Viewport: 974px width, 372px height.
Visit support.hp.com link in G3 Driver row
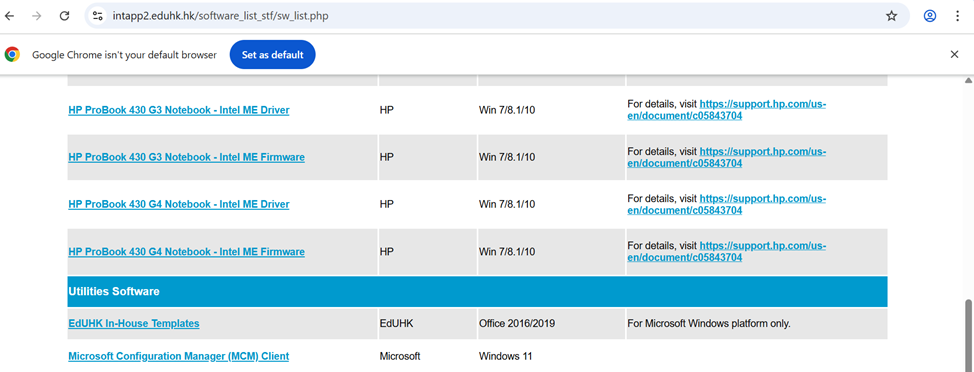pos(726,110)
